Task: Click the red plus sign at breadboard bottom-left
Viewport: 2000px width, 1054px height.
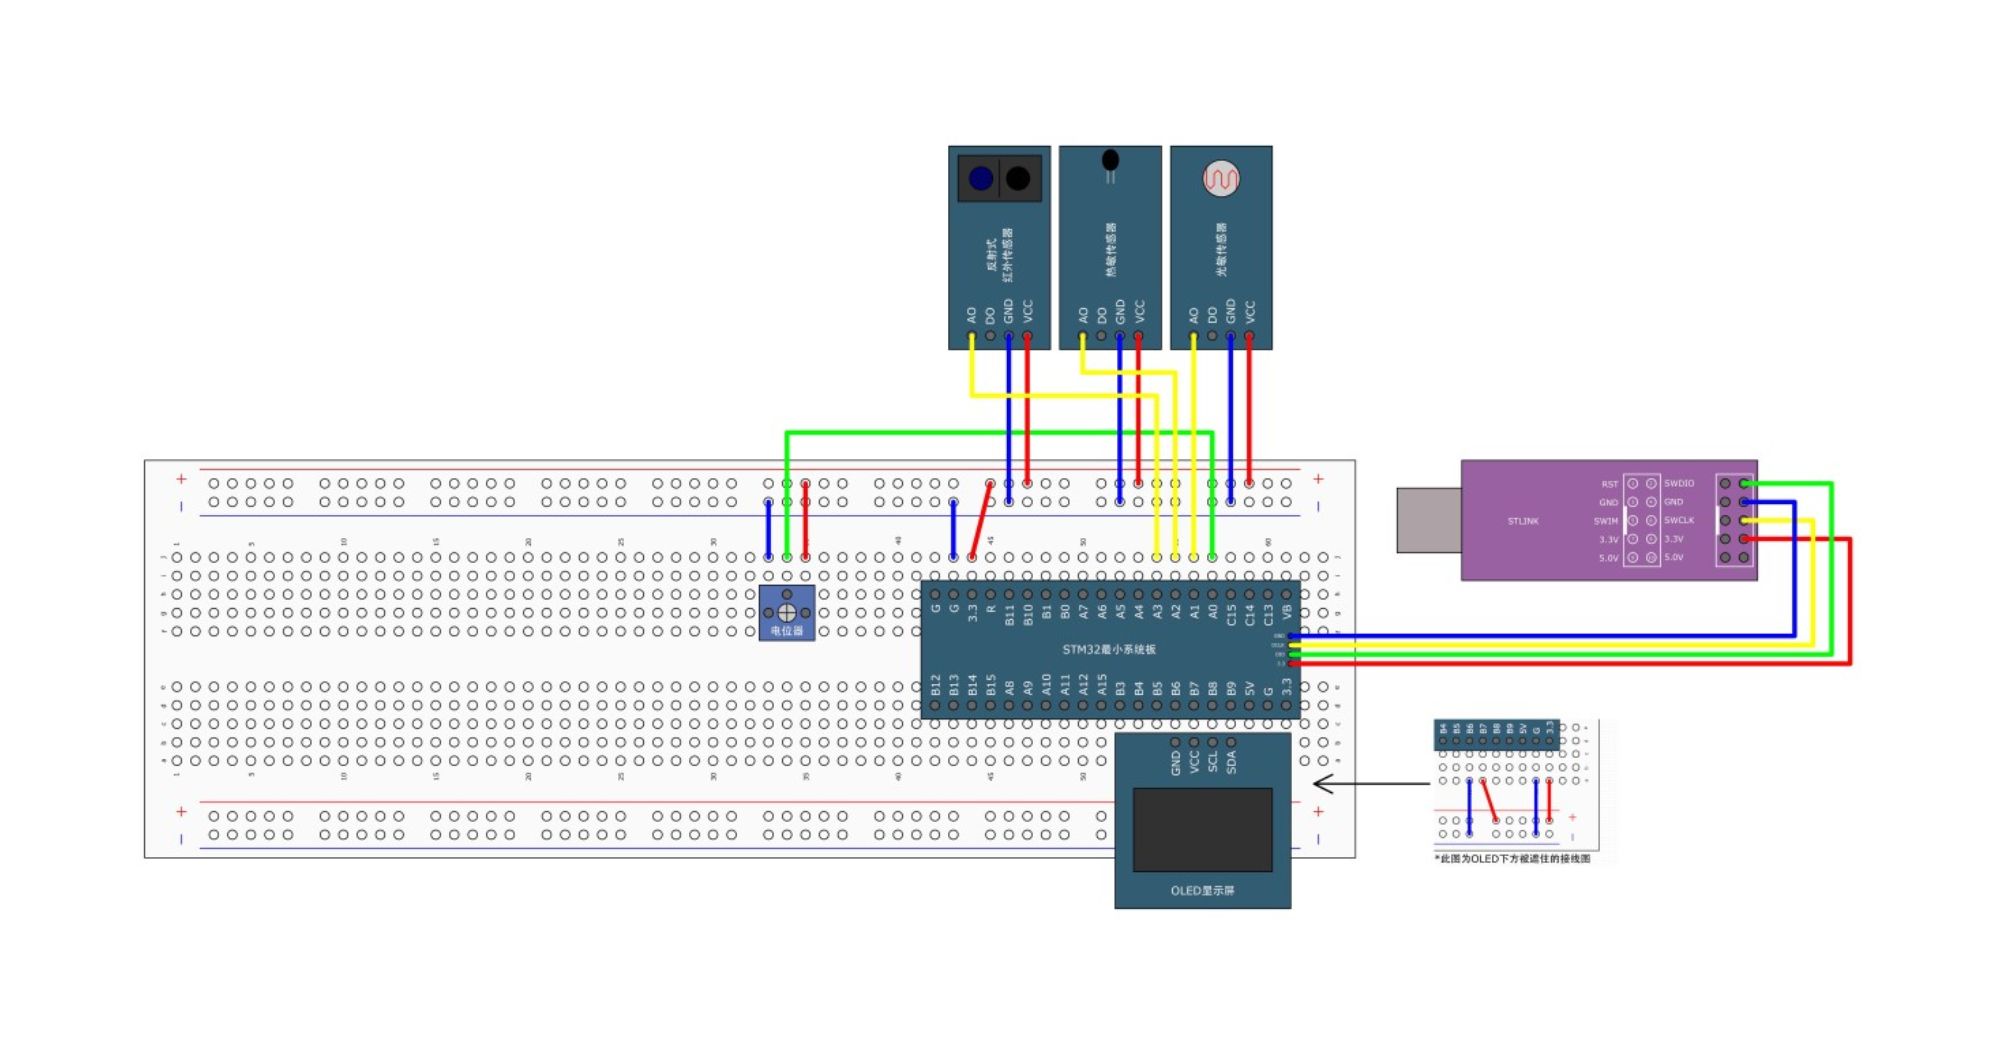Action: (x=181, y=812)
